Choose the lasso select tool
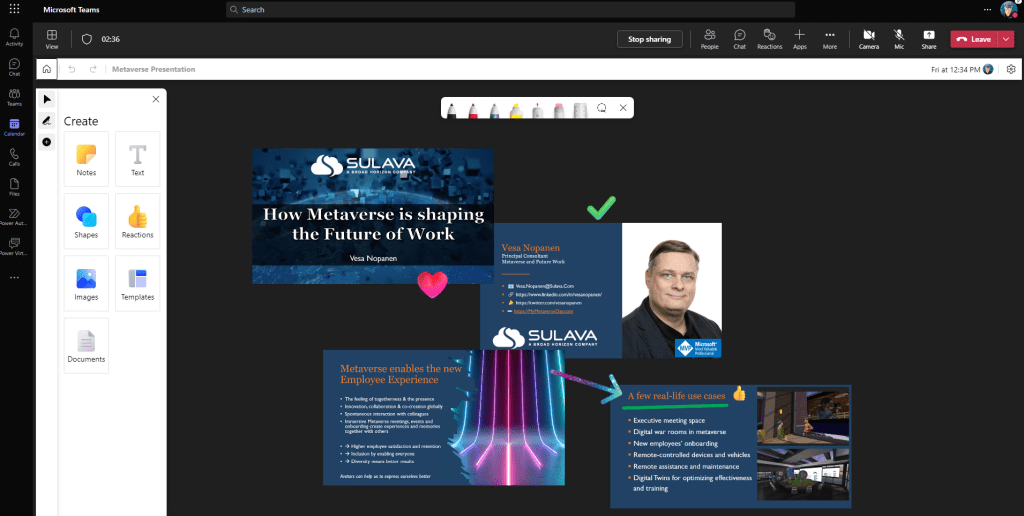 (602, 108)
